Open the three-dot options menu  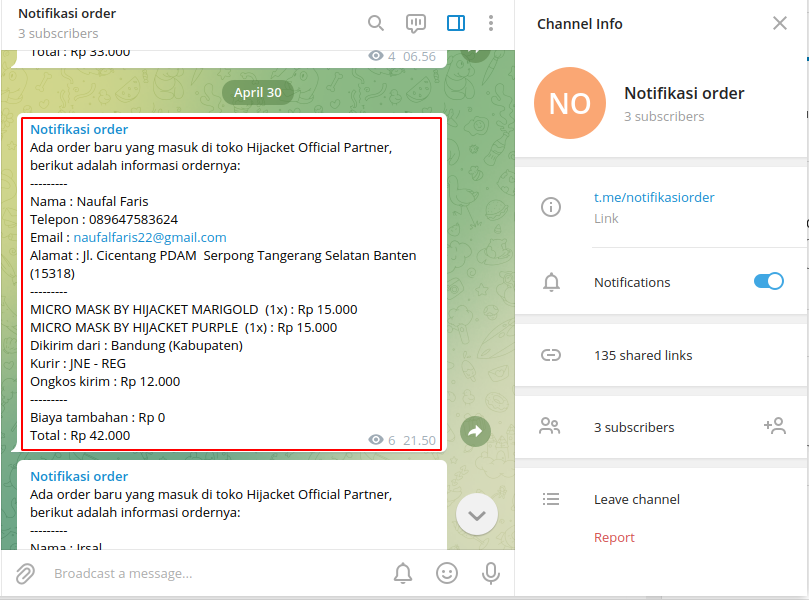[x=492, y=22]
